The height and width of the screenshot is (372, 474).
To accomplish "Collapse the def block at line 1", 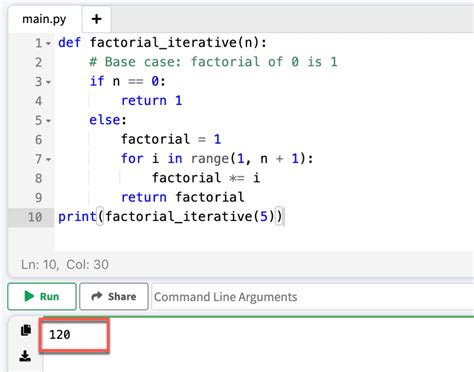I will click(x=49, y=43).
